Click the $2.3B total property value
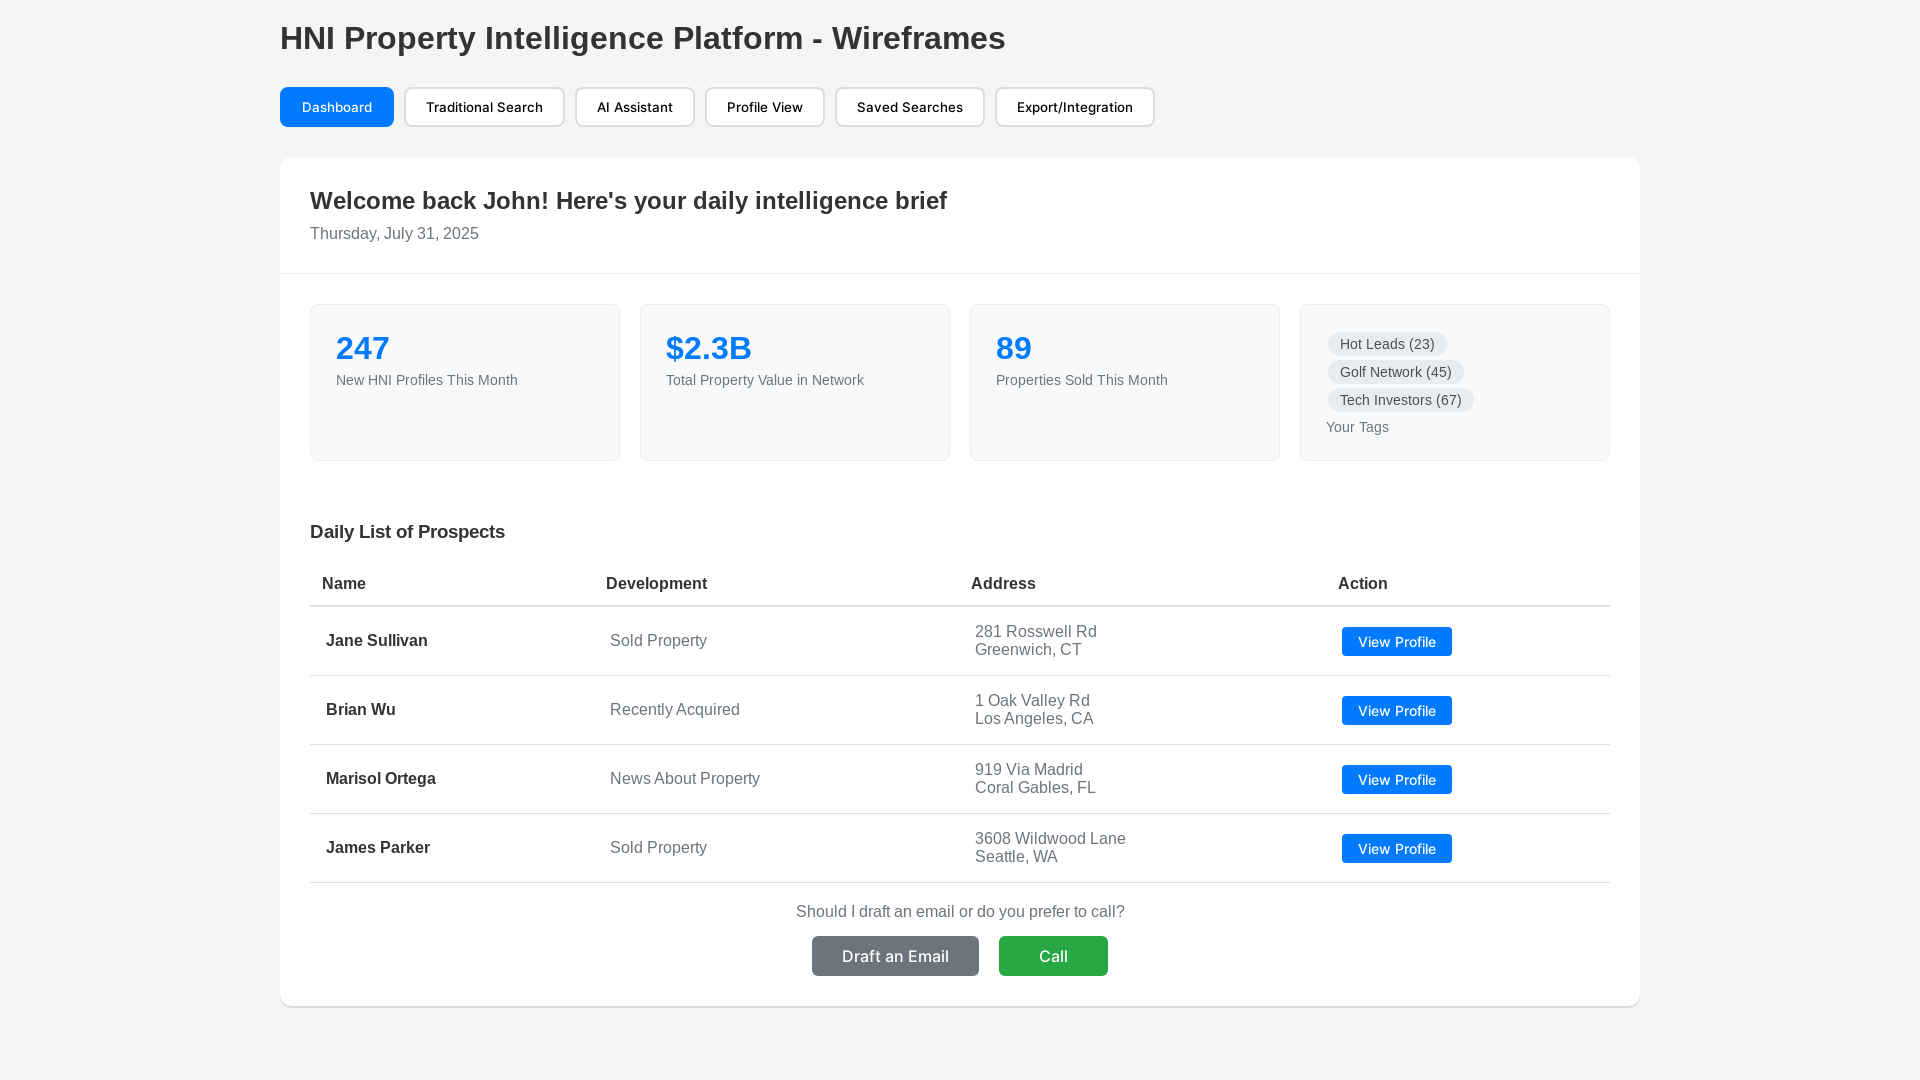The image size is (1920, 1080). (x=709, y=348)
